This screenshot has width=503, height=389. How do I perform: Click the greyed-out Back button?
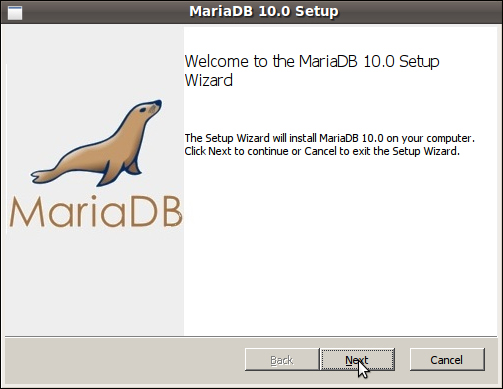[282, 360]
